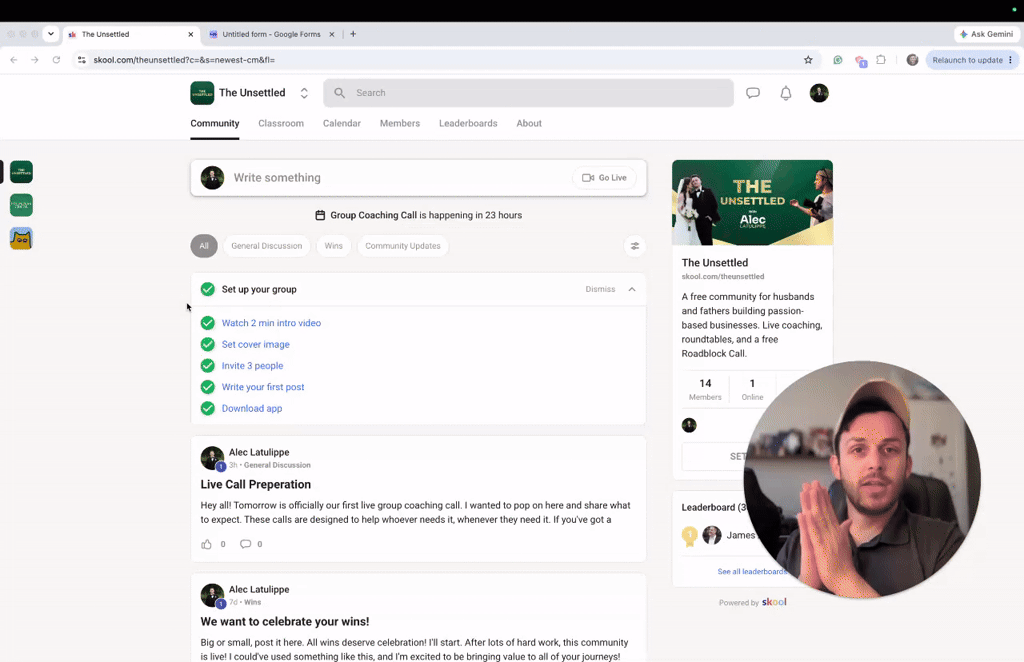Open the browser tab search dropdown
Image resolution: width=1024 pixels, height=662 pixels.
click(x=51, y=34)
